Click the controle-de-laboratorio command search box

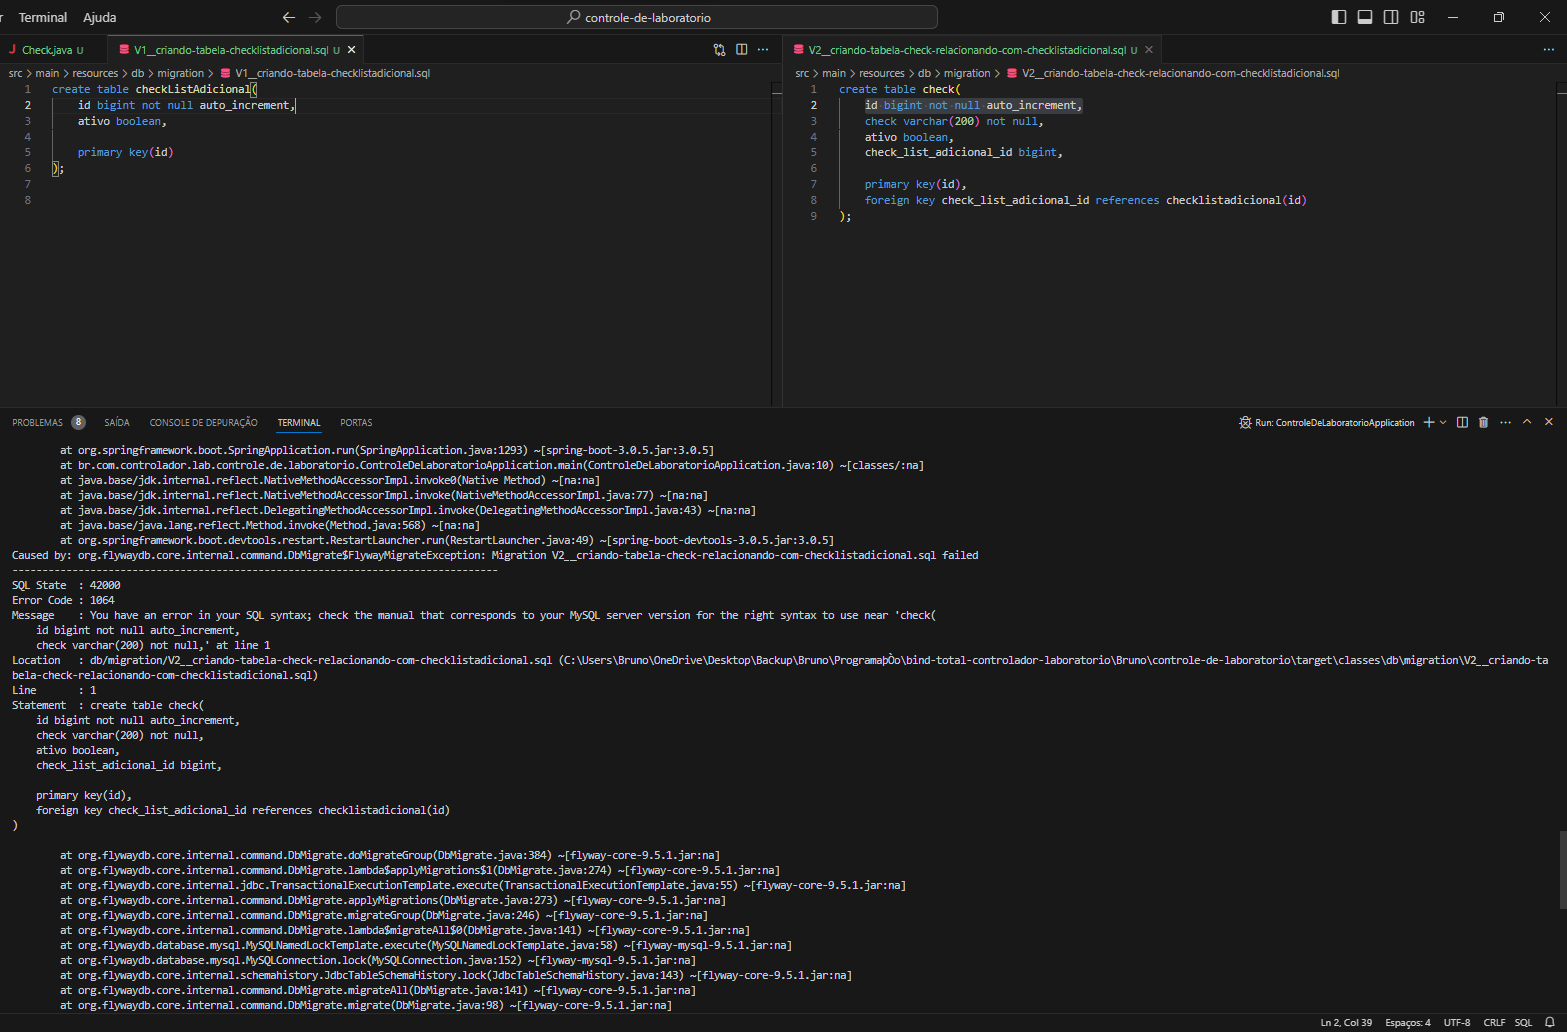(637, 17)
